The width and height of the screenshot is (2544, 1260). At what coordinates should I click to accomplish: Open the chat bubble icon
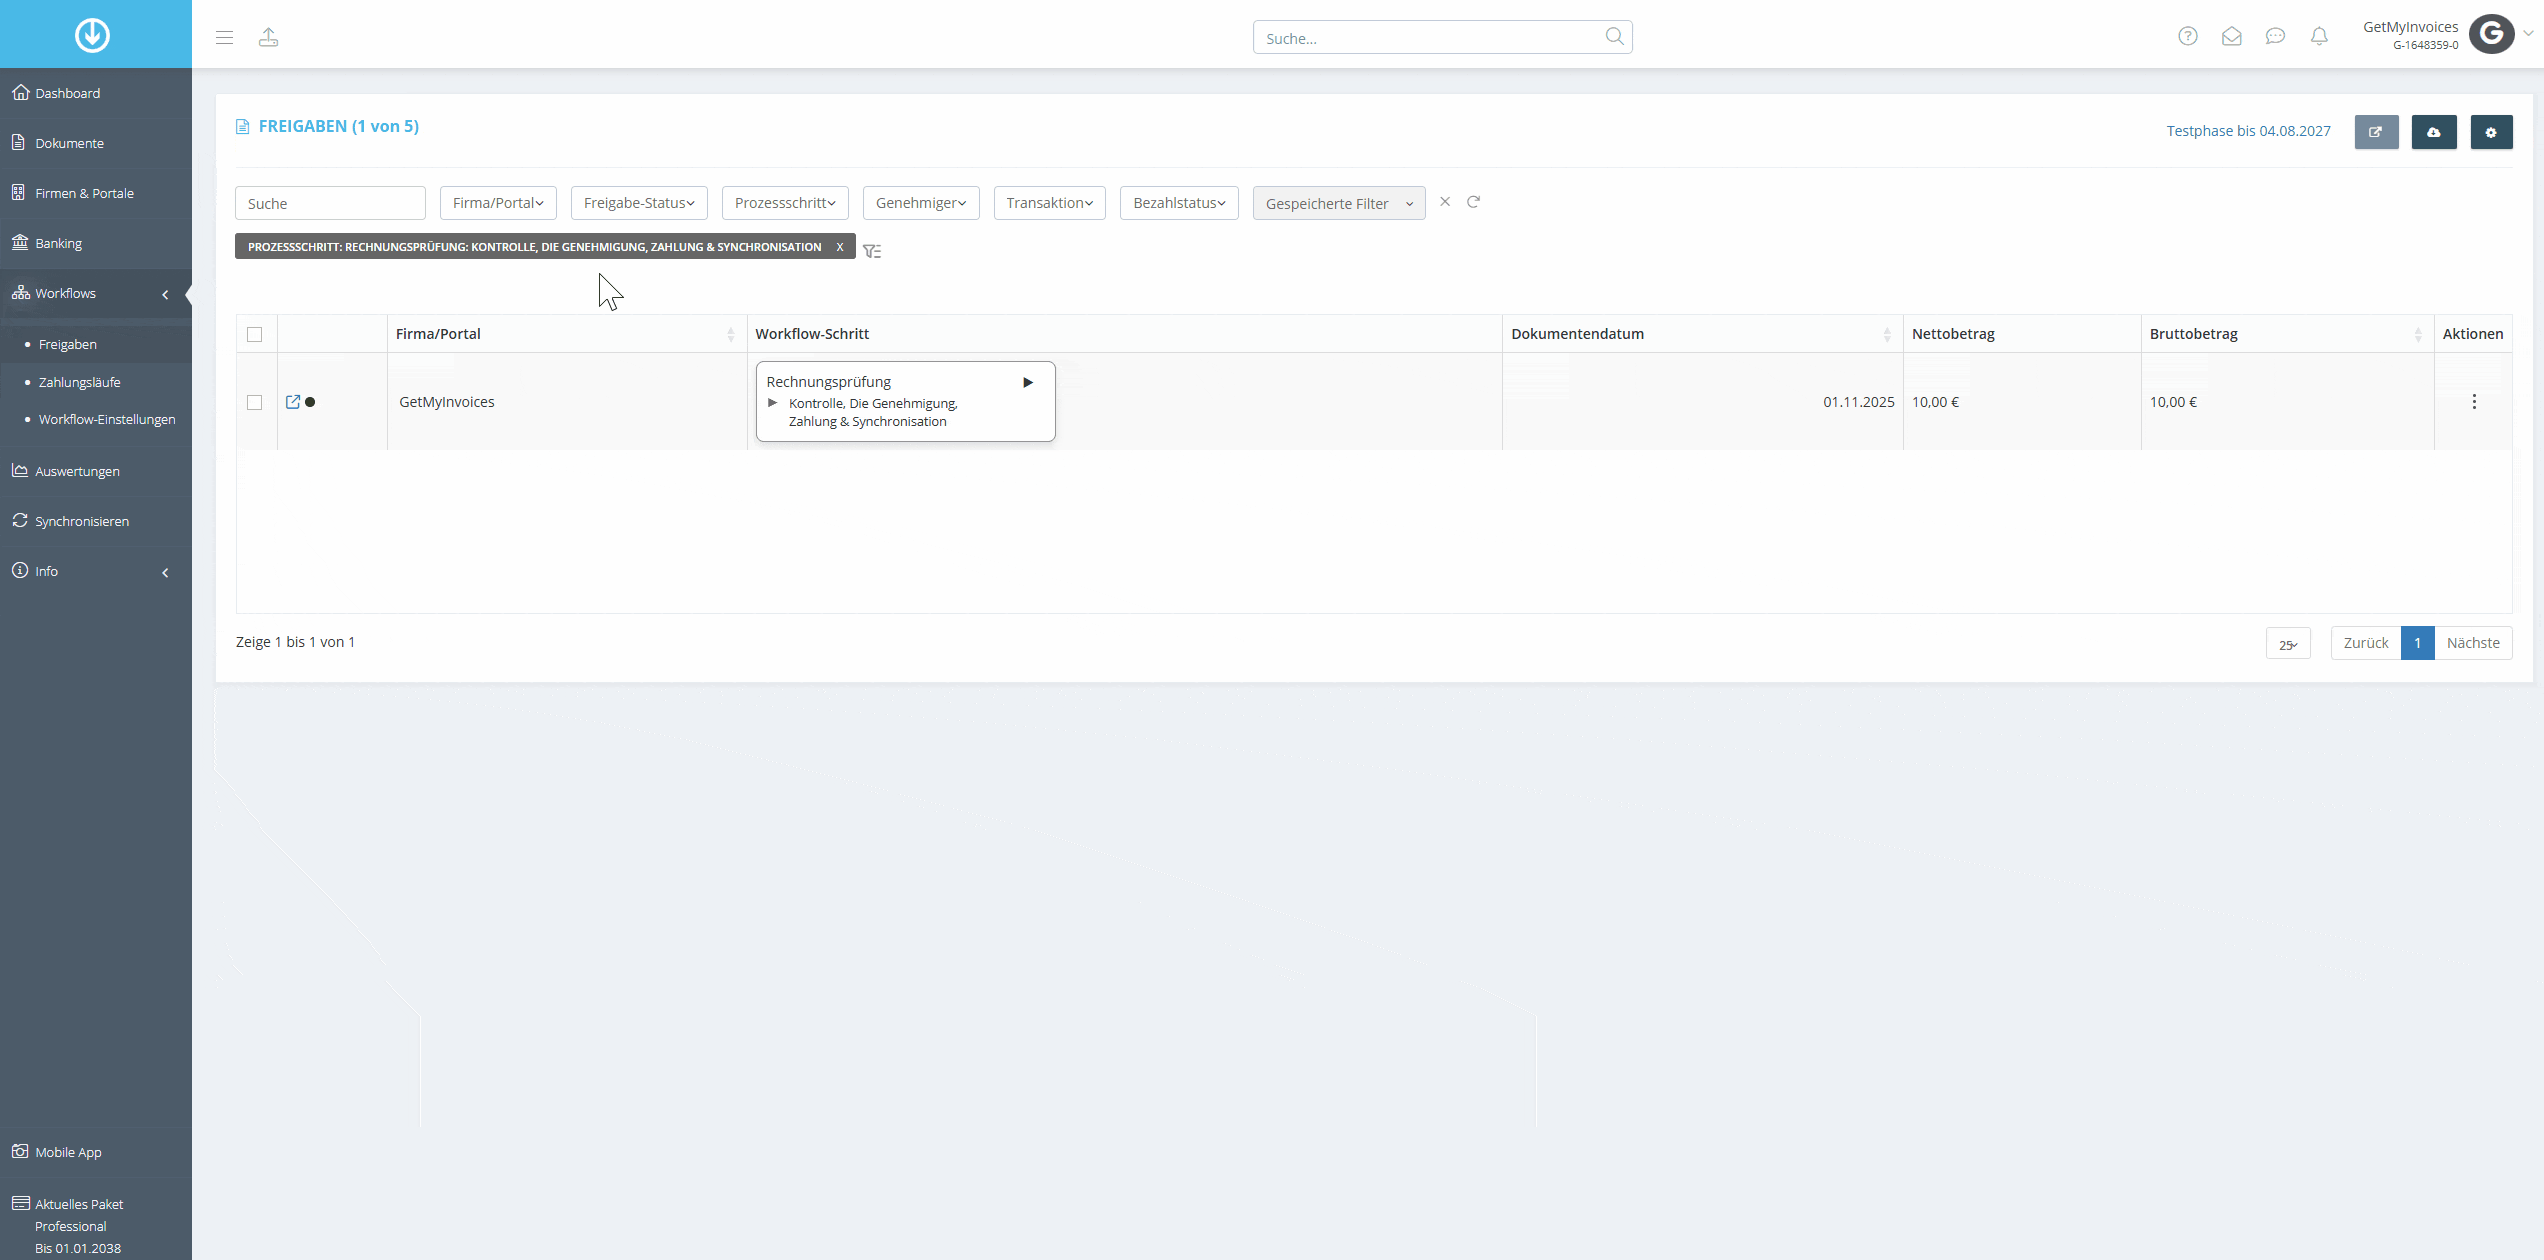(x=2275, y=36)
